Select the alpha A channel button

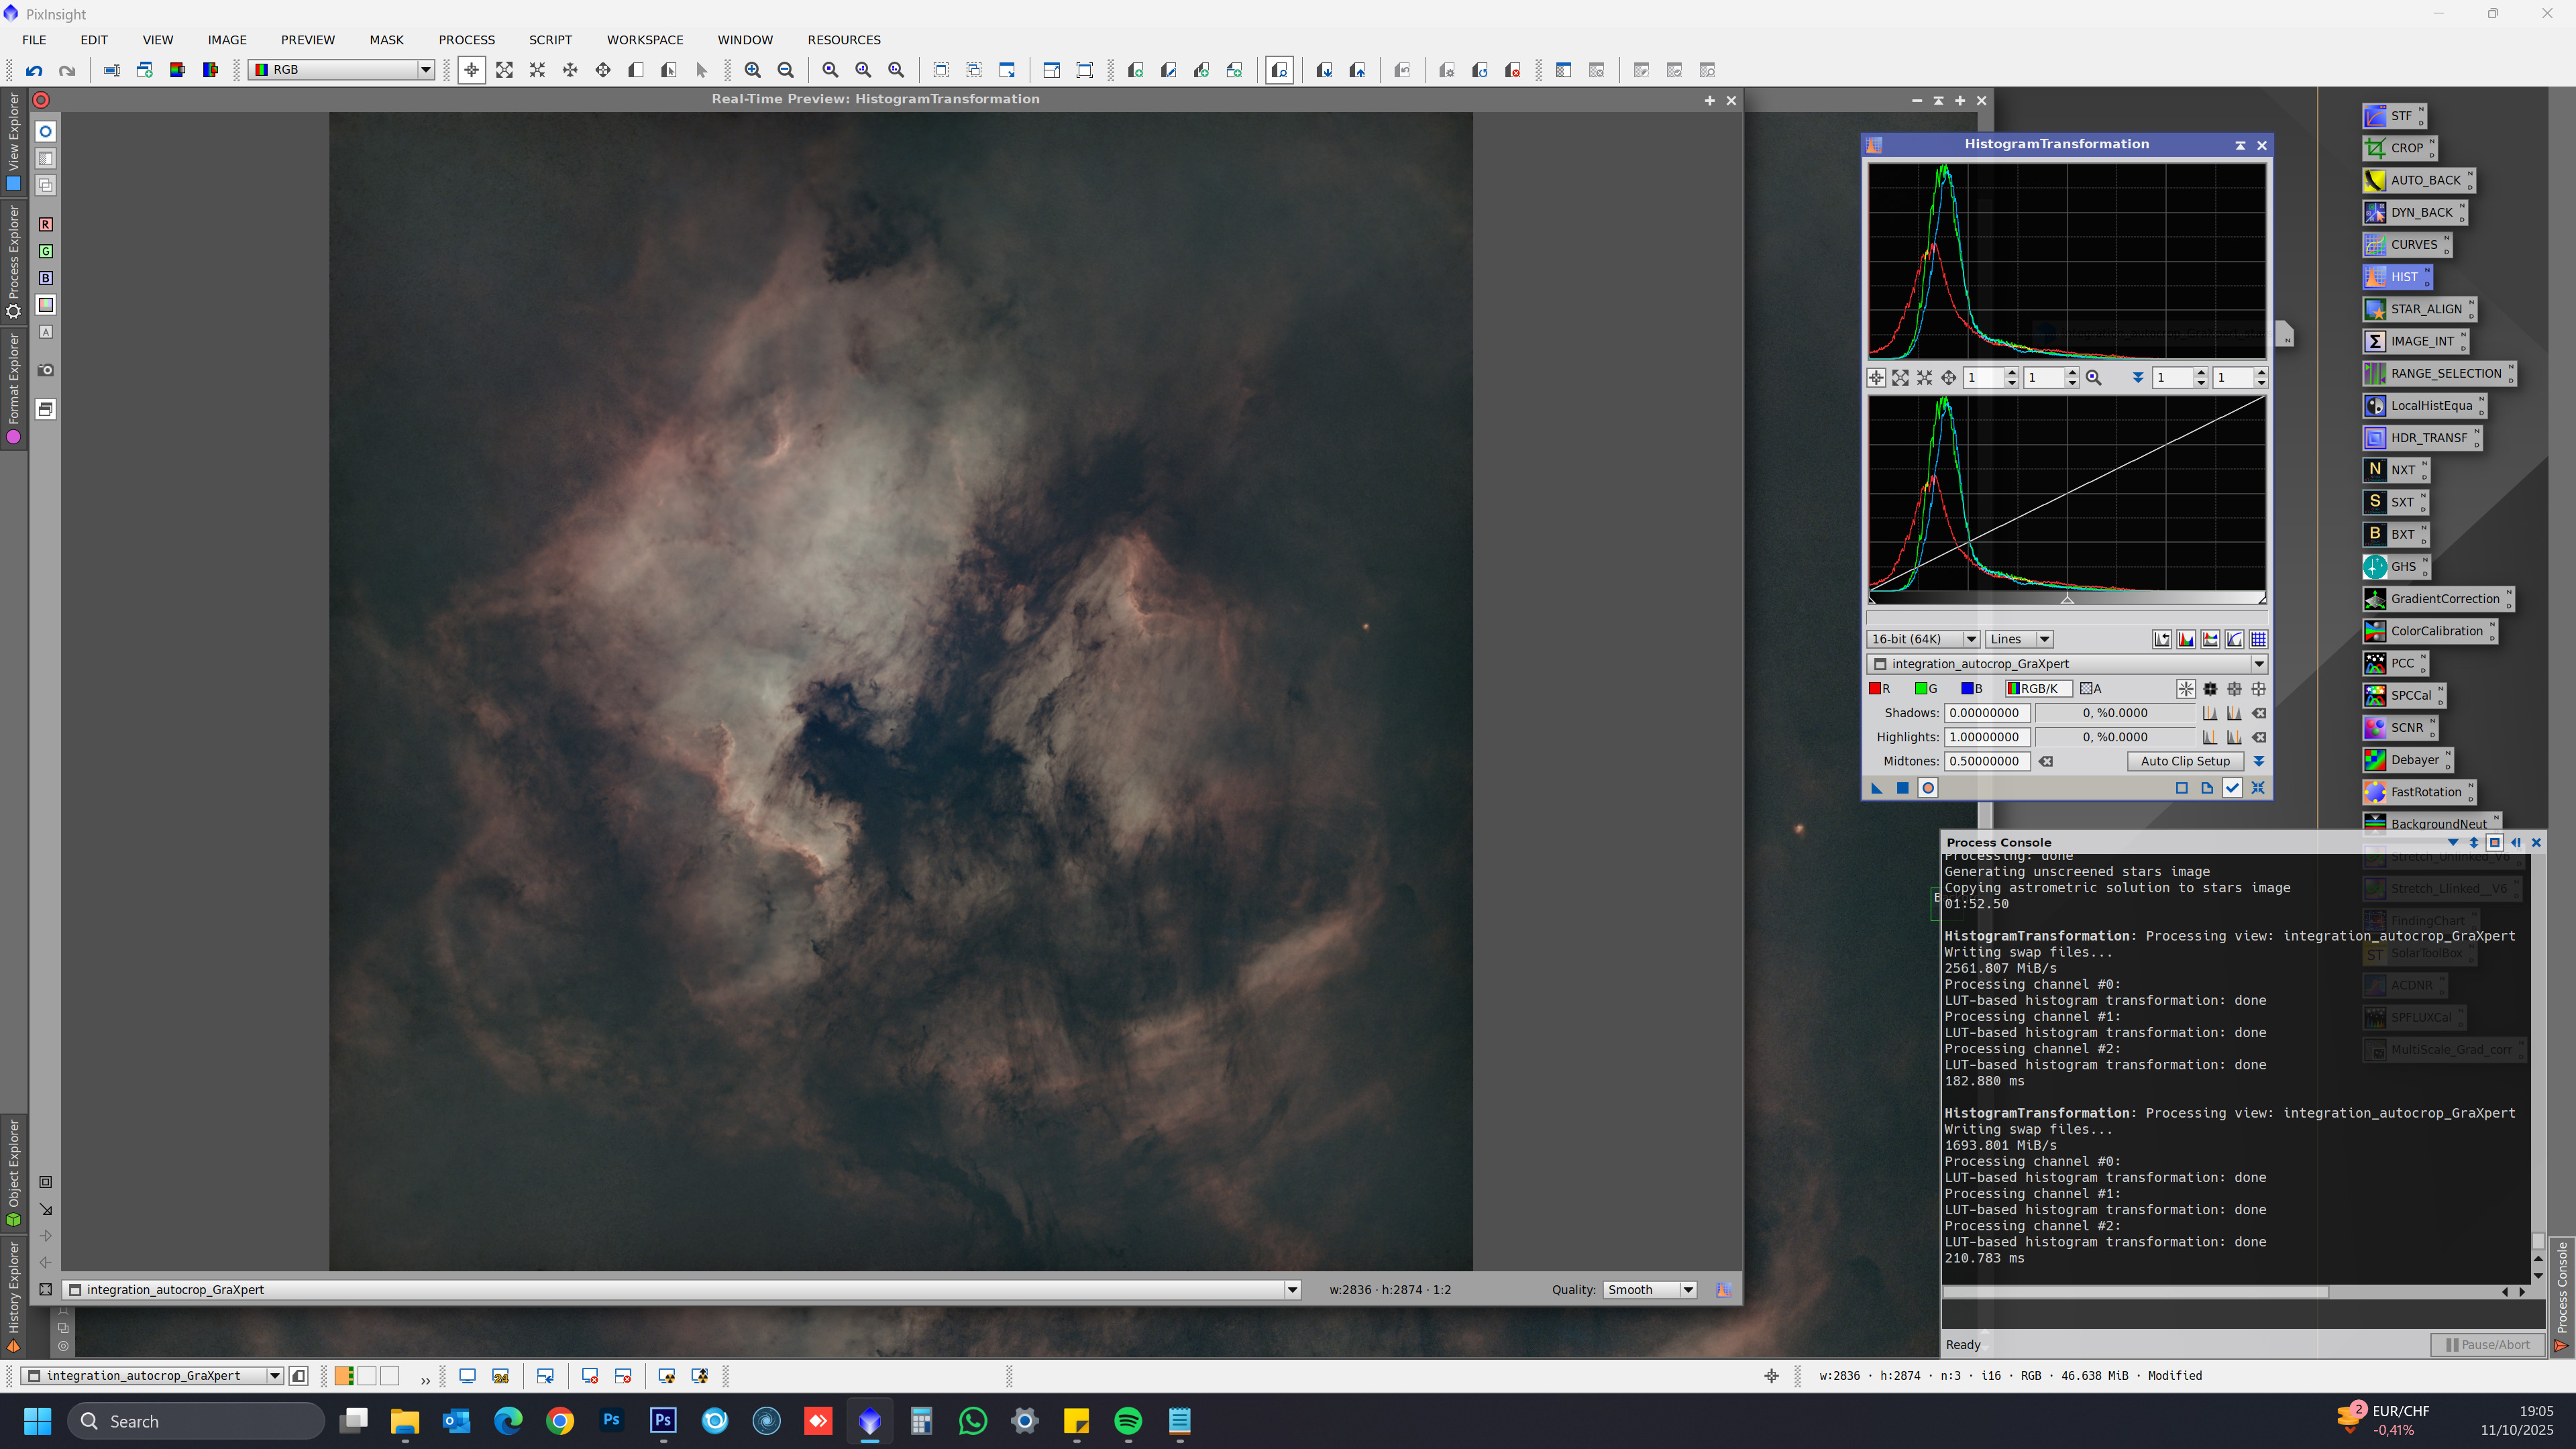point(2091,689)
